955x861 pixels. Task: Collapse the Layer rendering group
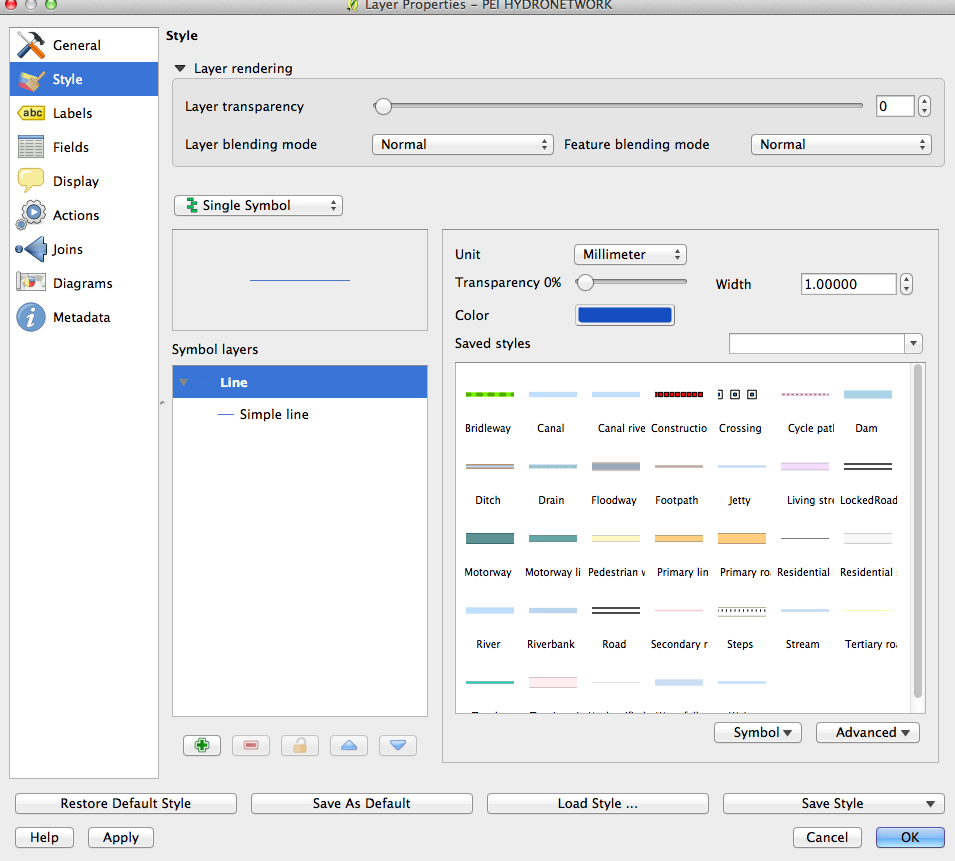click(x=180, y=69)
